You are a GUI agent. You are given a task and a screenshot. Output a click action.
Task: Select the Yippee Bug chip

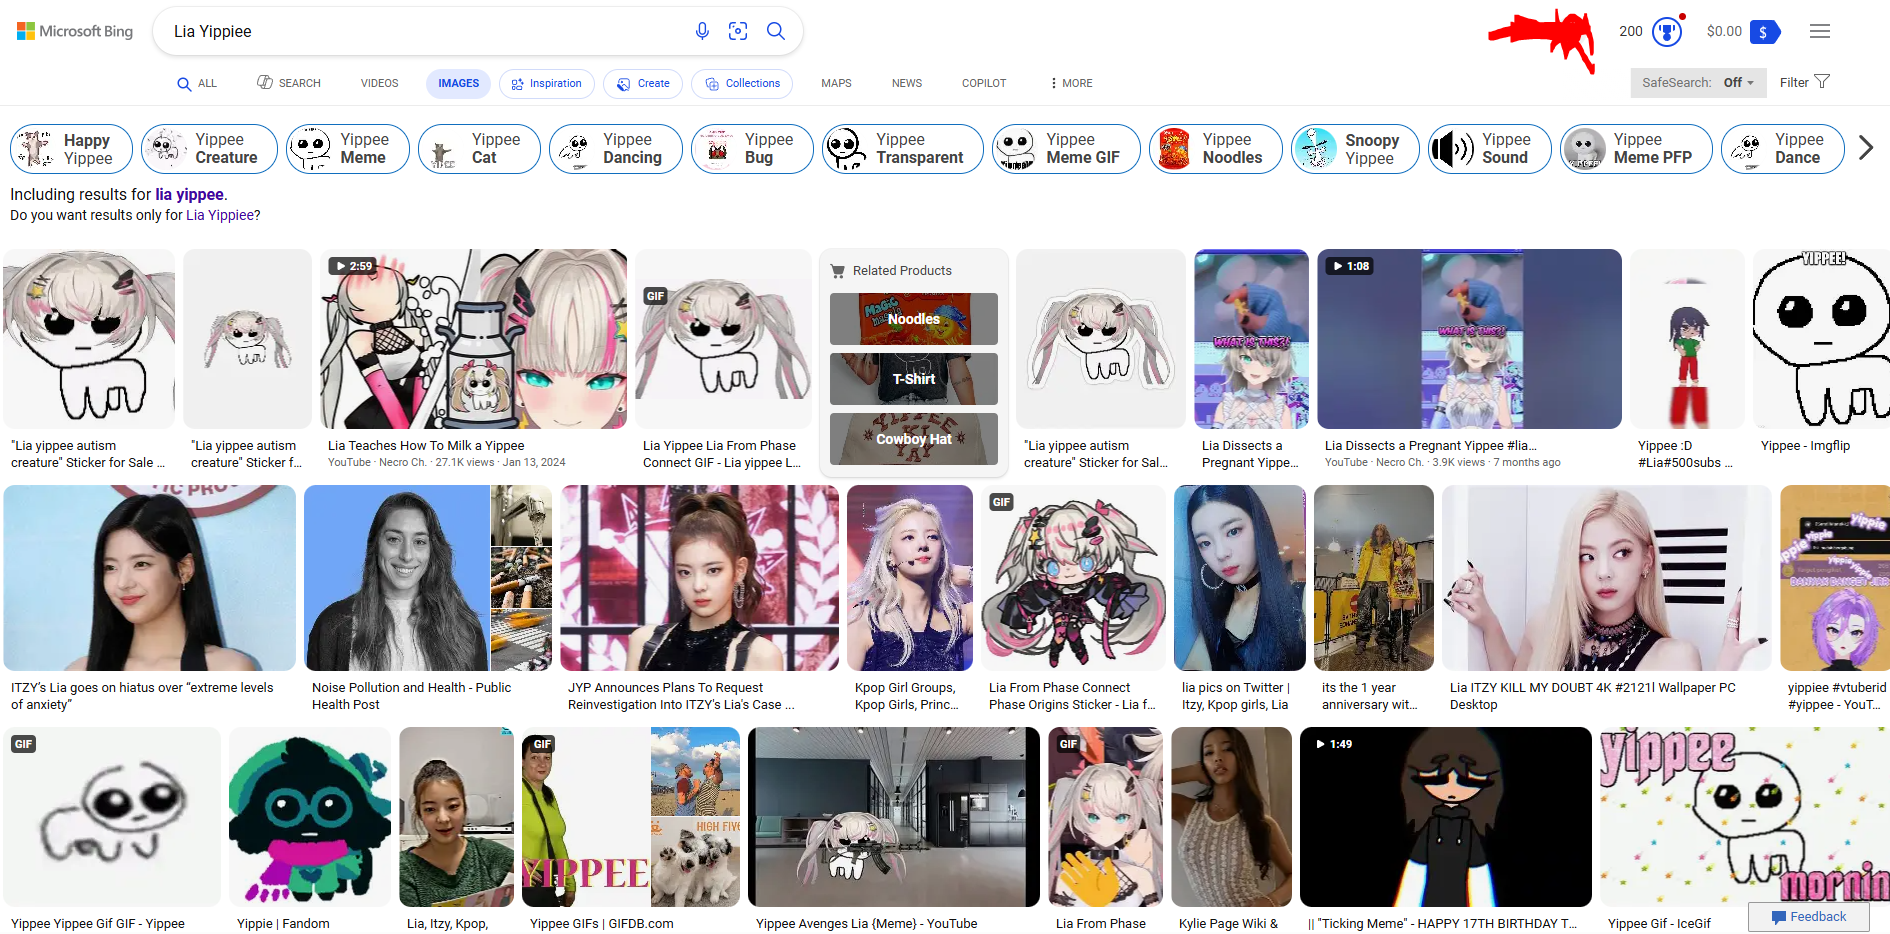point(752,149)
